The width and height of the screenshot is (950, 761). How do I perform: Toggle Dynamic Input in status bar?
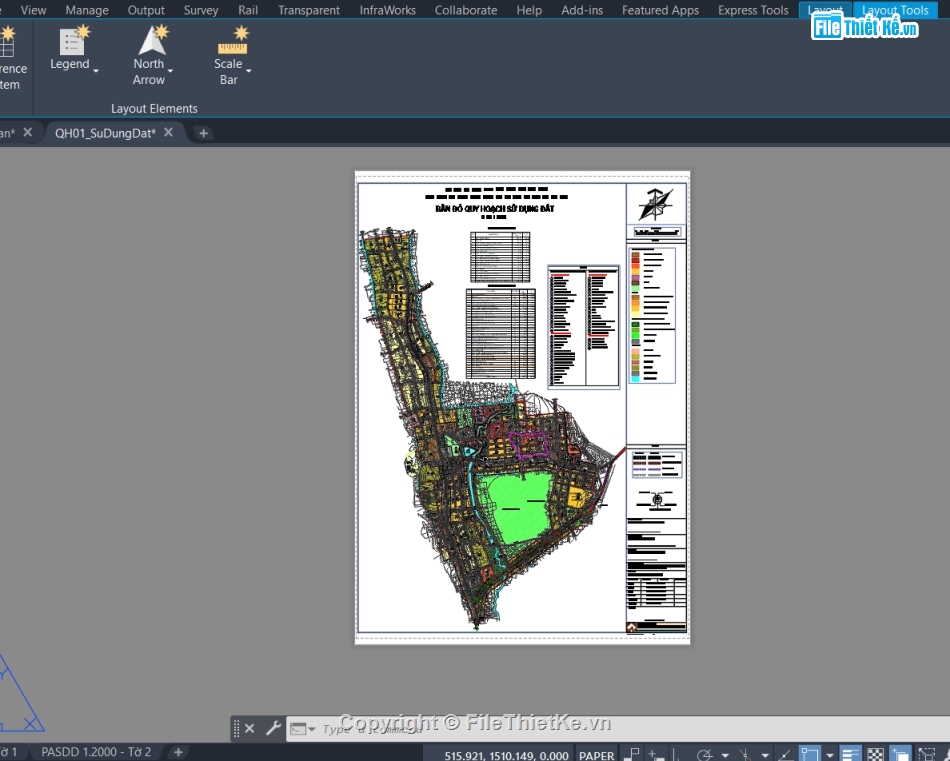[656, 754]
